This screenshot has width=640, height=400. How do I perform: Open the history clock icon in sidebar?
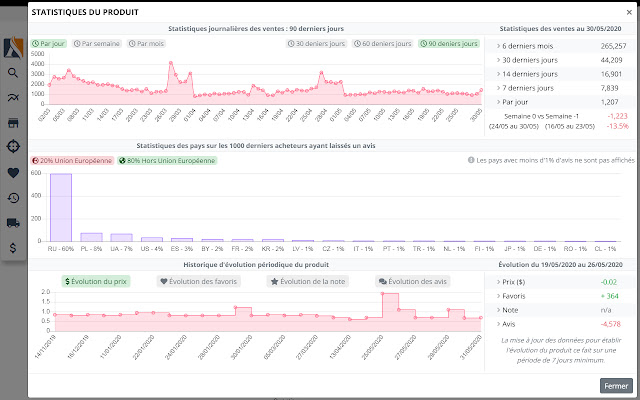[x=14, y=197]
